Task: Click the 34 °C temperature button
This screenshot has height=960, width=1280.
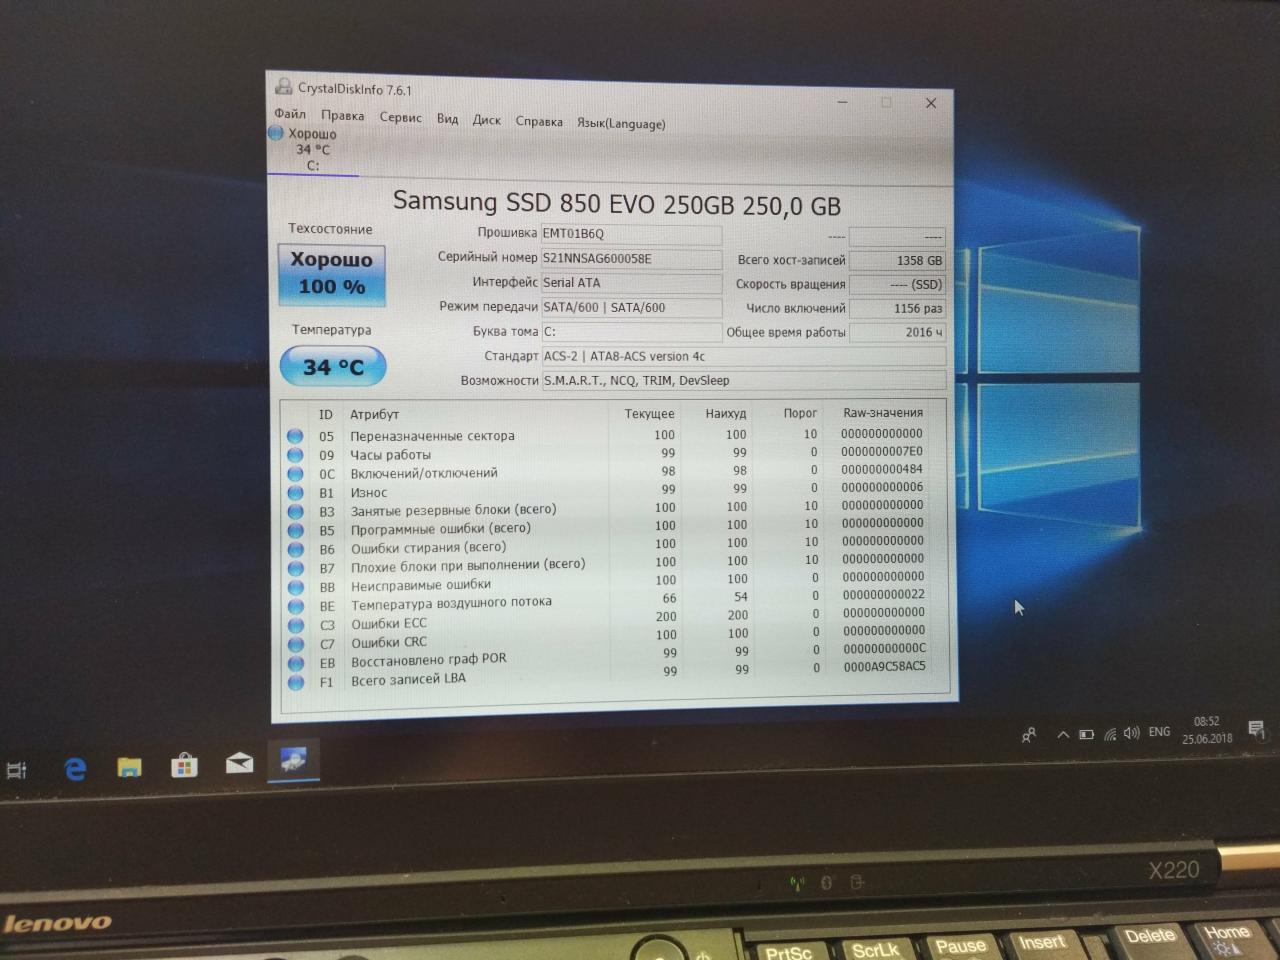Action: [x=333, y=367]
